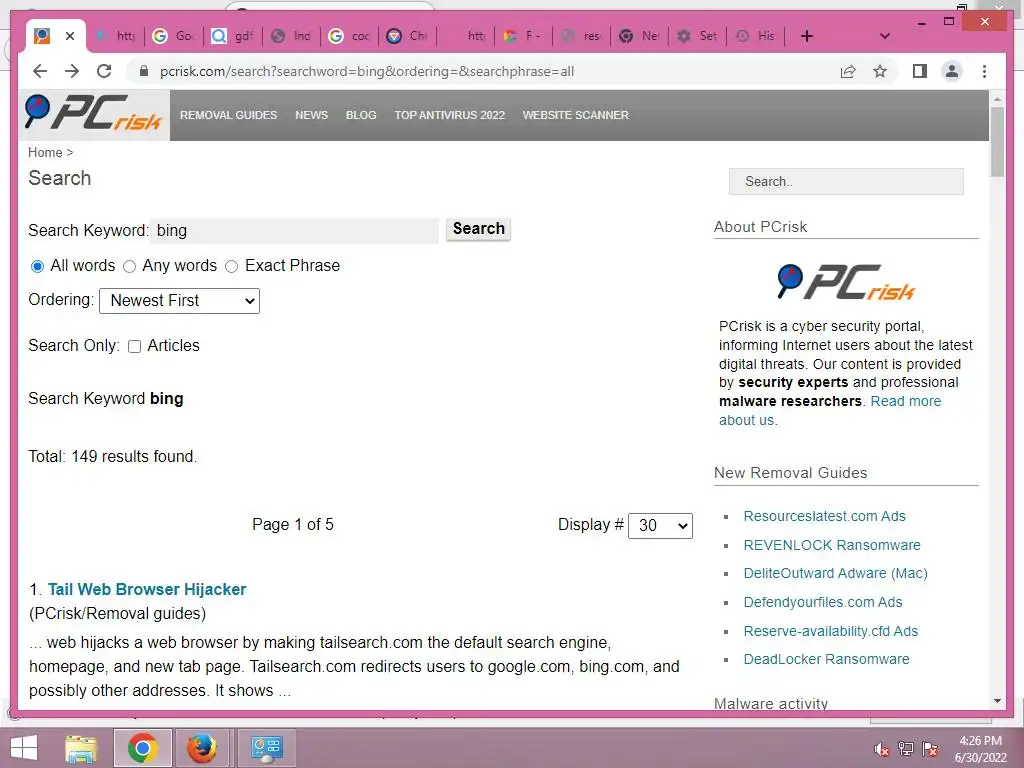Click the PCrisk logo under About PCrisk
This screenshot has height=768, width=1024.
pyautogui.click(x=846, y=282)
